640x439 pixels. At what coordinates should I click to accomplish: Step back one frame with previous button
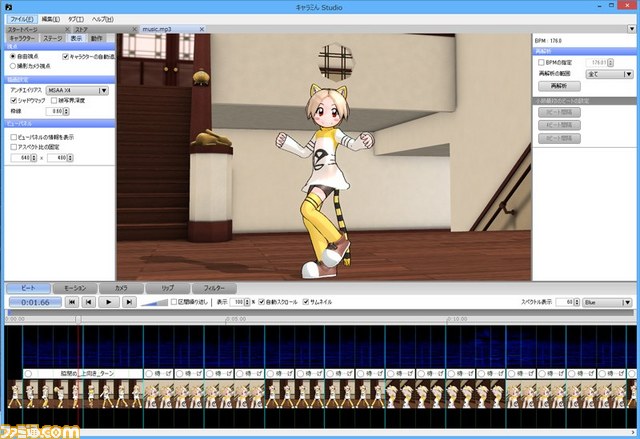(89, 302)
